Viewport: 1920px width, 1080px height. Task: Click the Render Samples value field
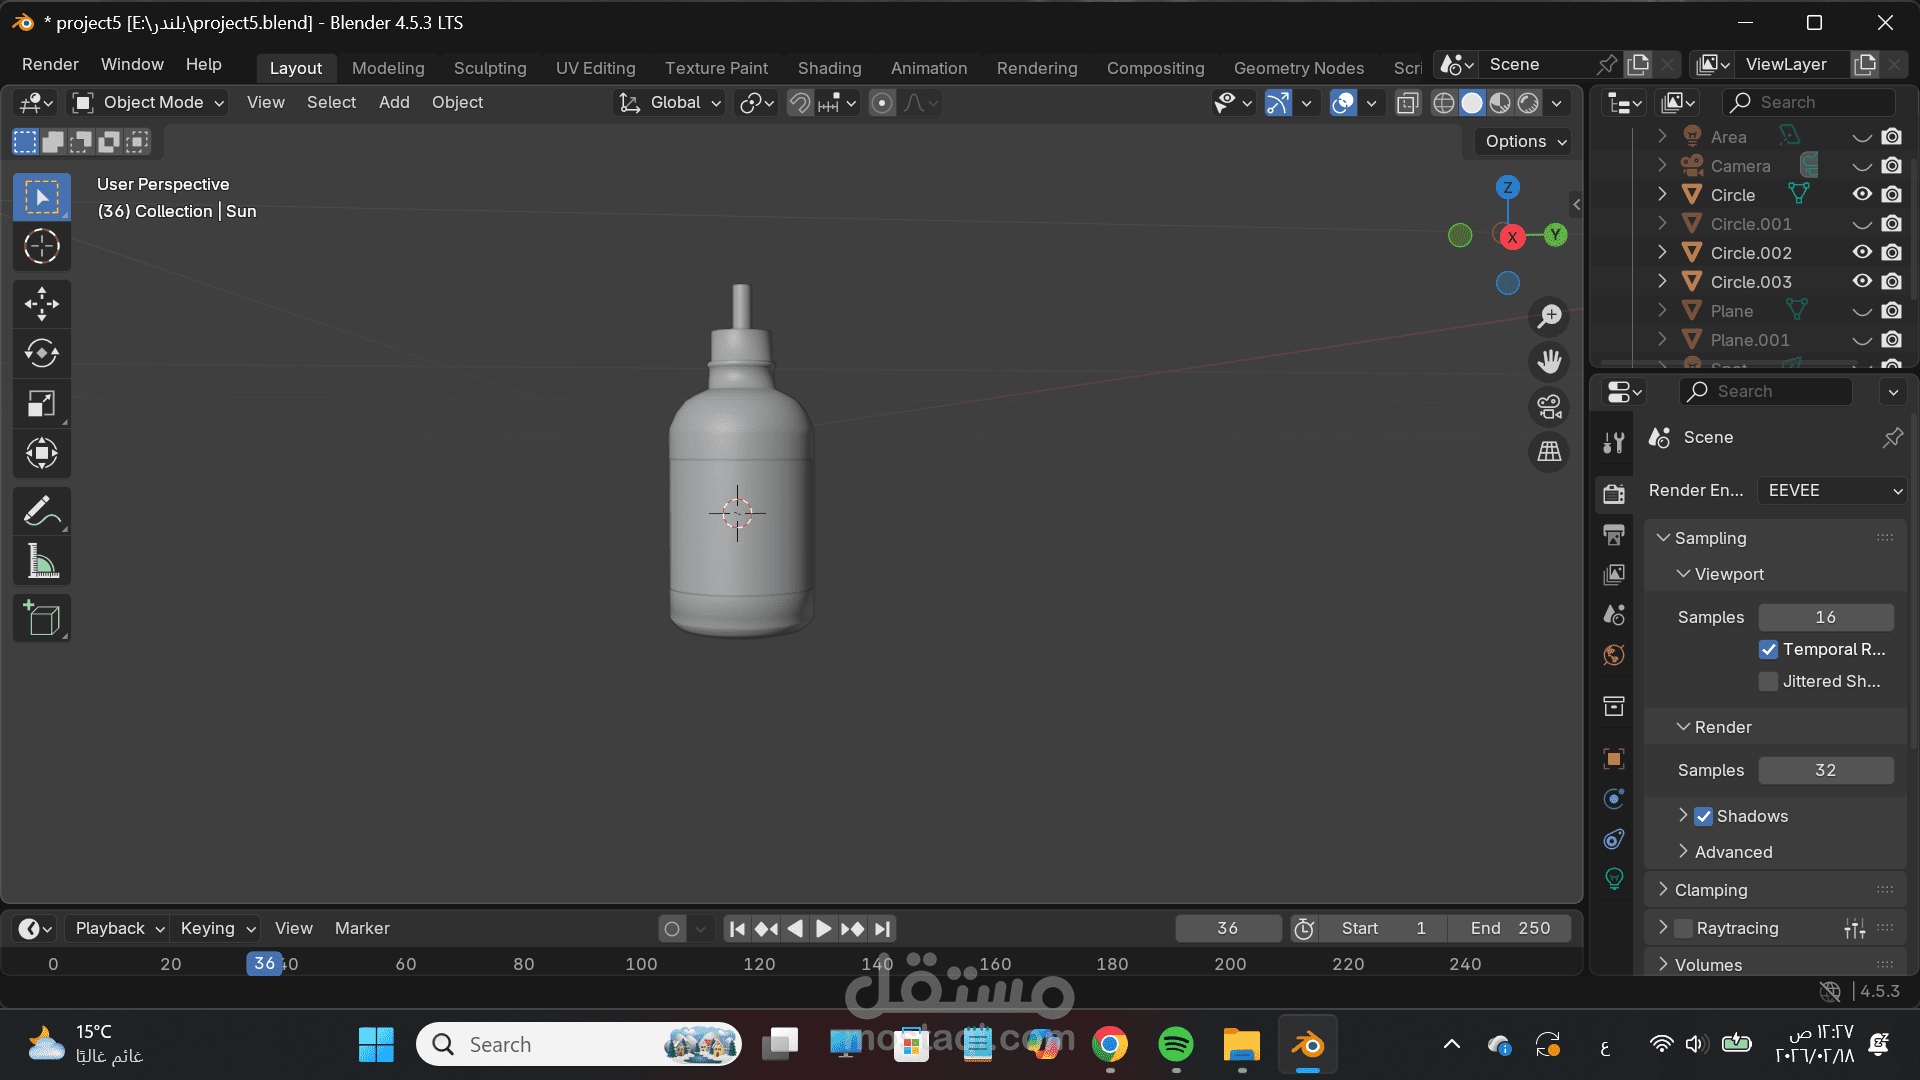pos(1825,770)
